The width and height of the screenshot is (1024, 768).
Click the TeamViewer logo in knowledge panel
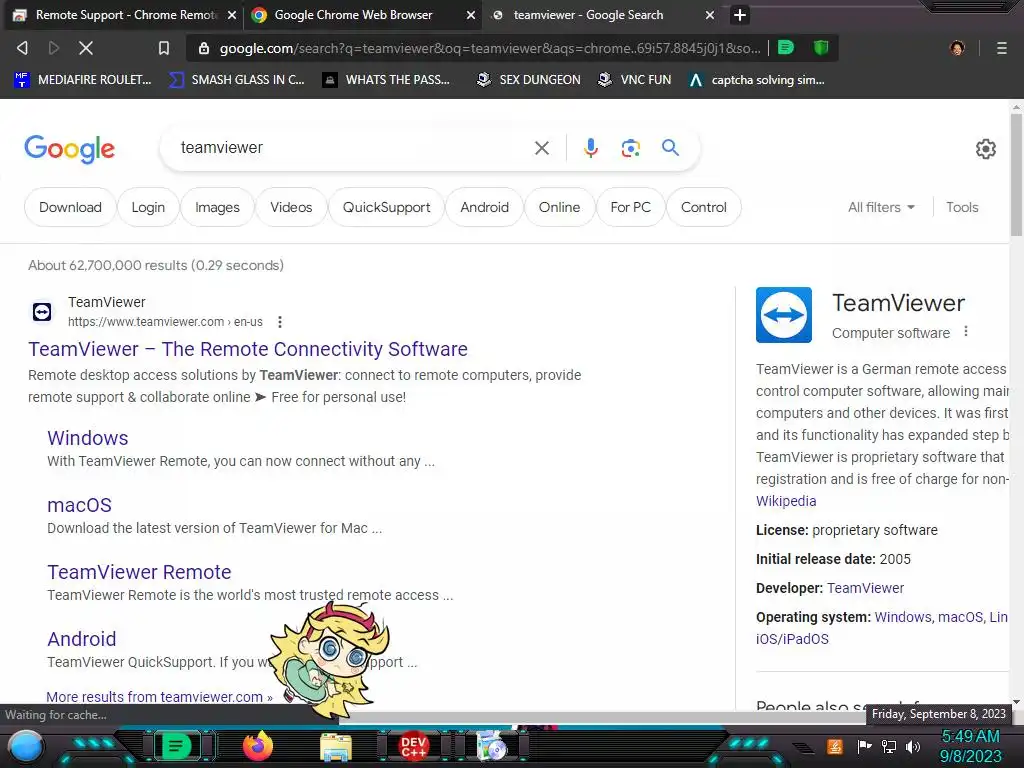tap(784, 315)
